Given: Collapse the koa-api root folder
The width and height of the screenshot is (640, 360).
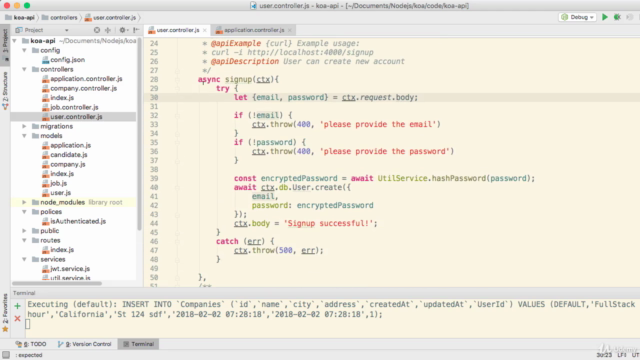Looking at the screenshot, I should click(15, 41).
